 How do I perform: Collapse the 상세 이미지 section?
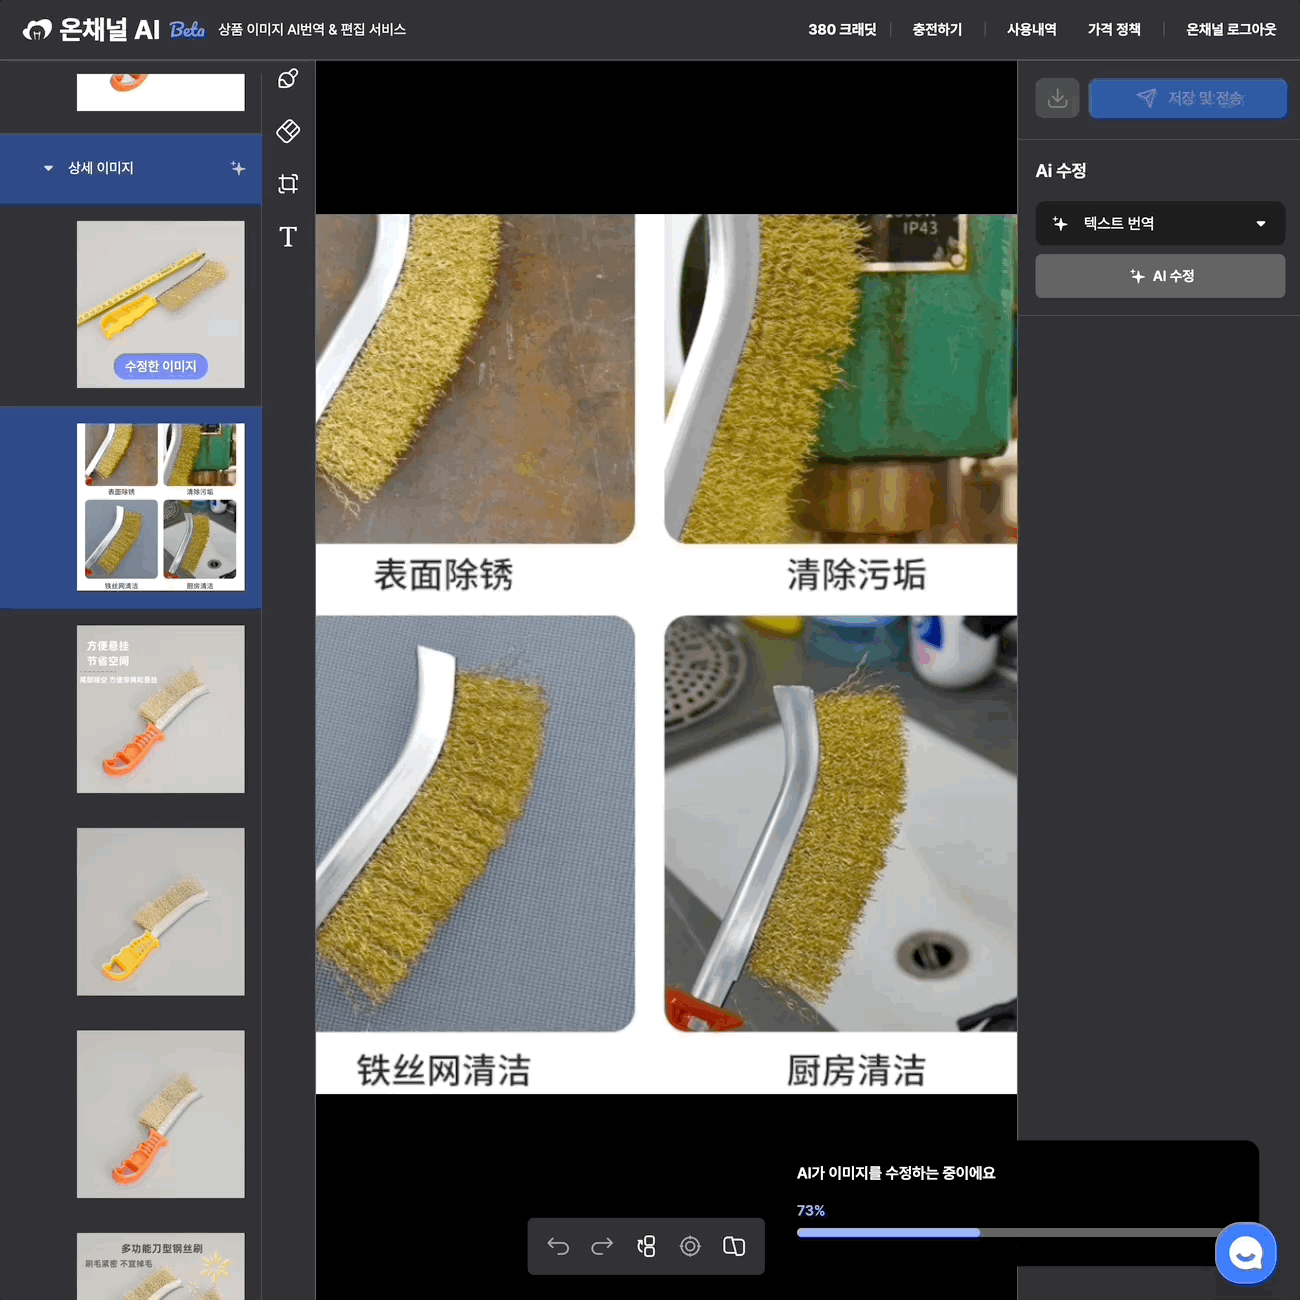48,168
